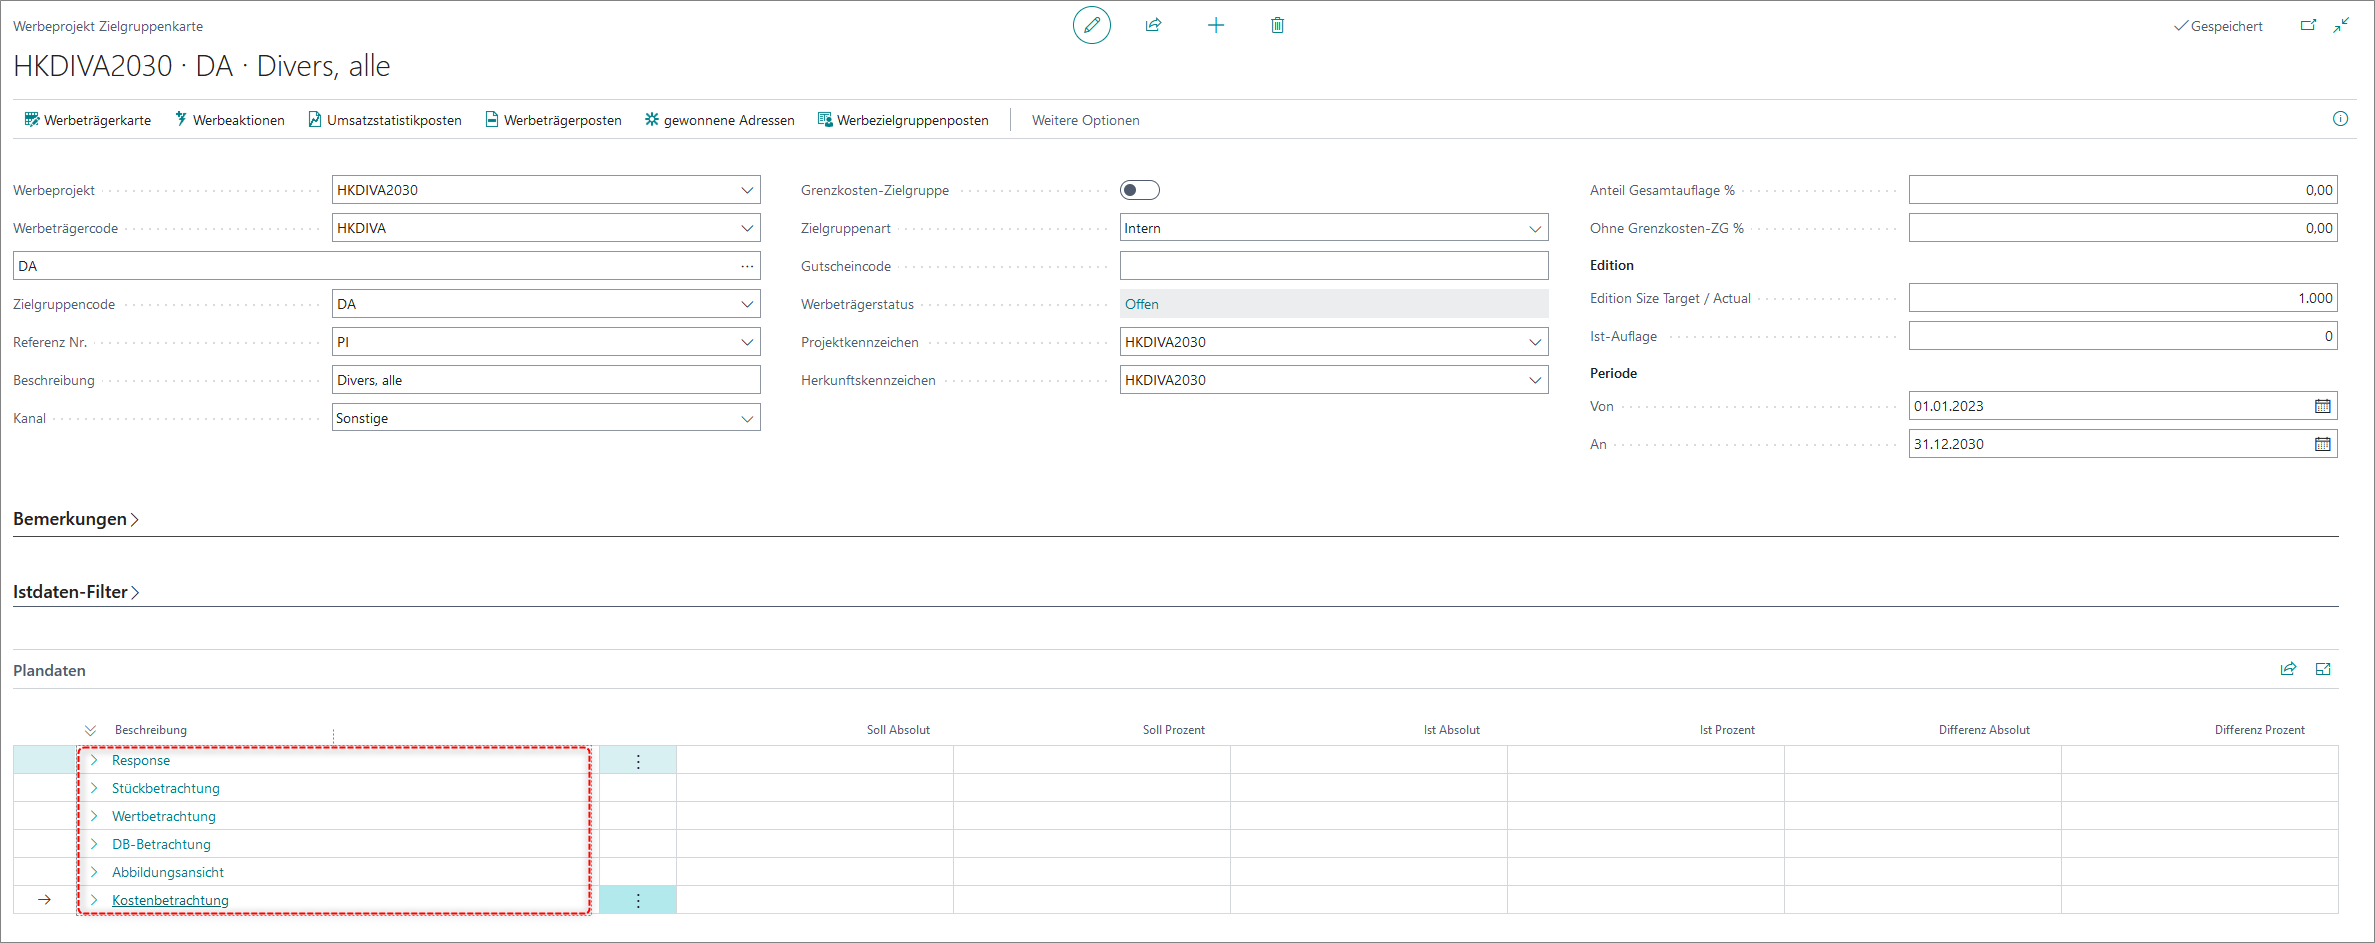Screen dimensions: 2375x943
Task: Click the Ist Prozent column header
Action: tap(1727, 730)
